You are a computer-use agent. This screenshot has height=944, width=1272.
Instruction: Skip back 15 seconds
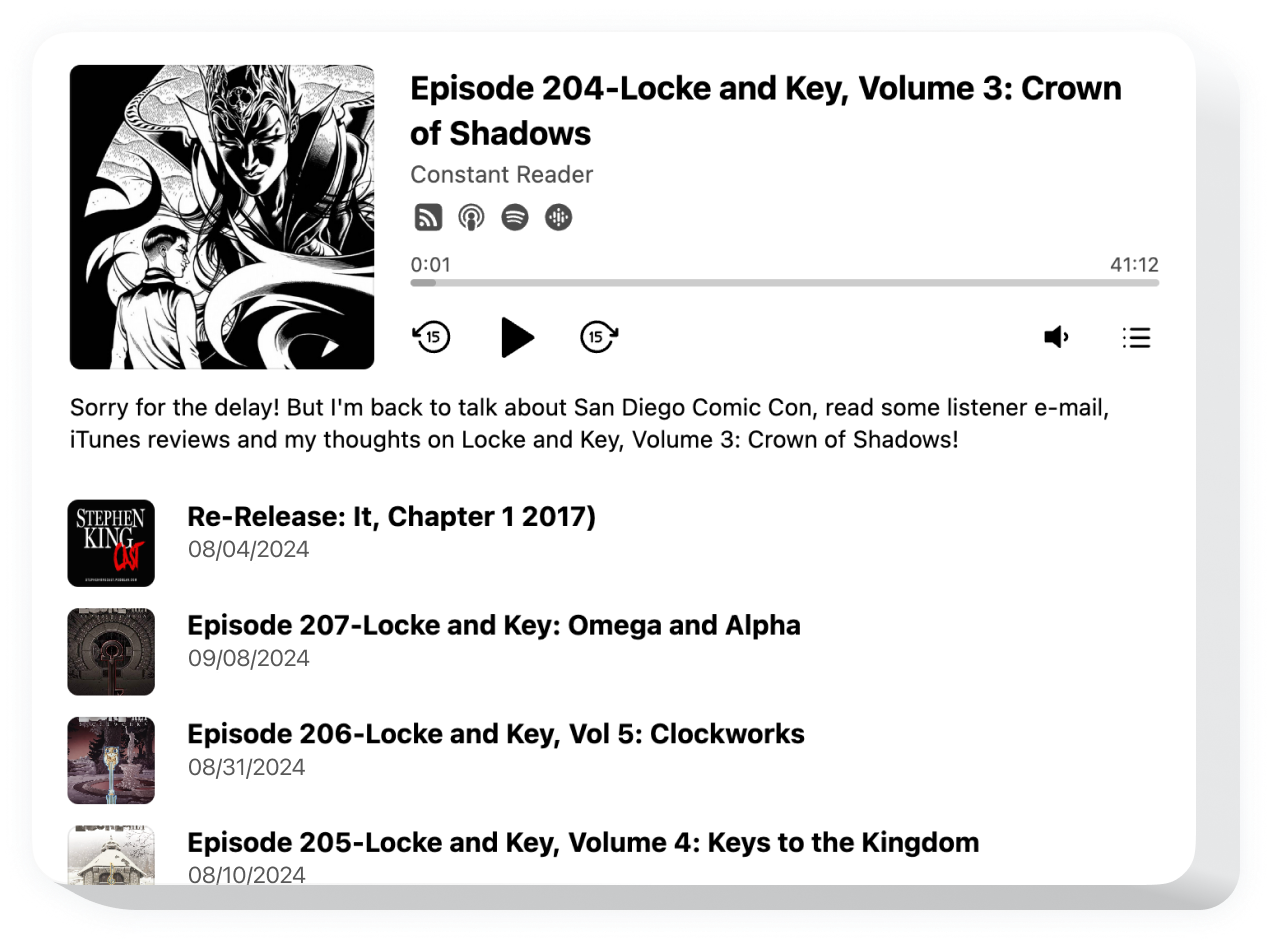(x=431, y=337)
